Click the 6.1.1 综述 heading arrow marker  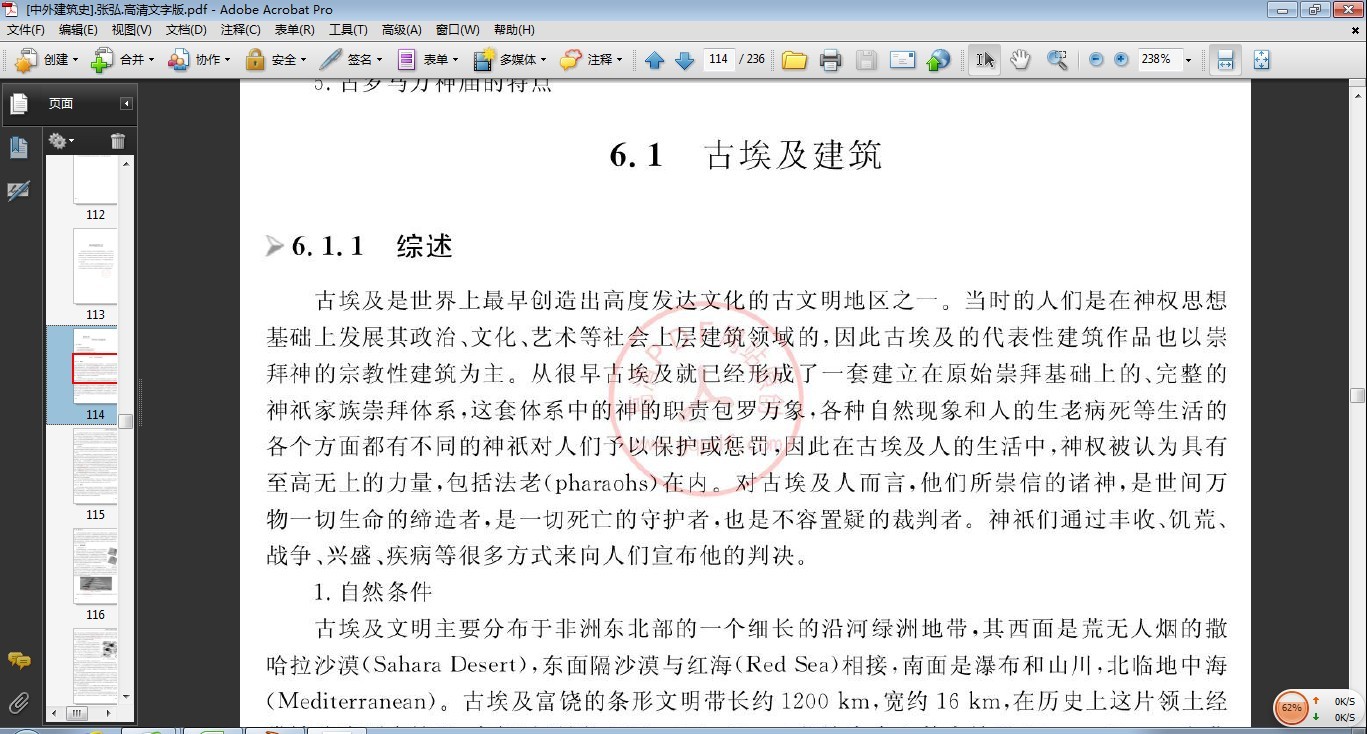tap(274, 246)
